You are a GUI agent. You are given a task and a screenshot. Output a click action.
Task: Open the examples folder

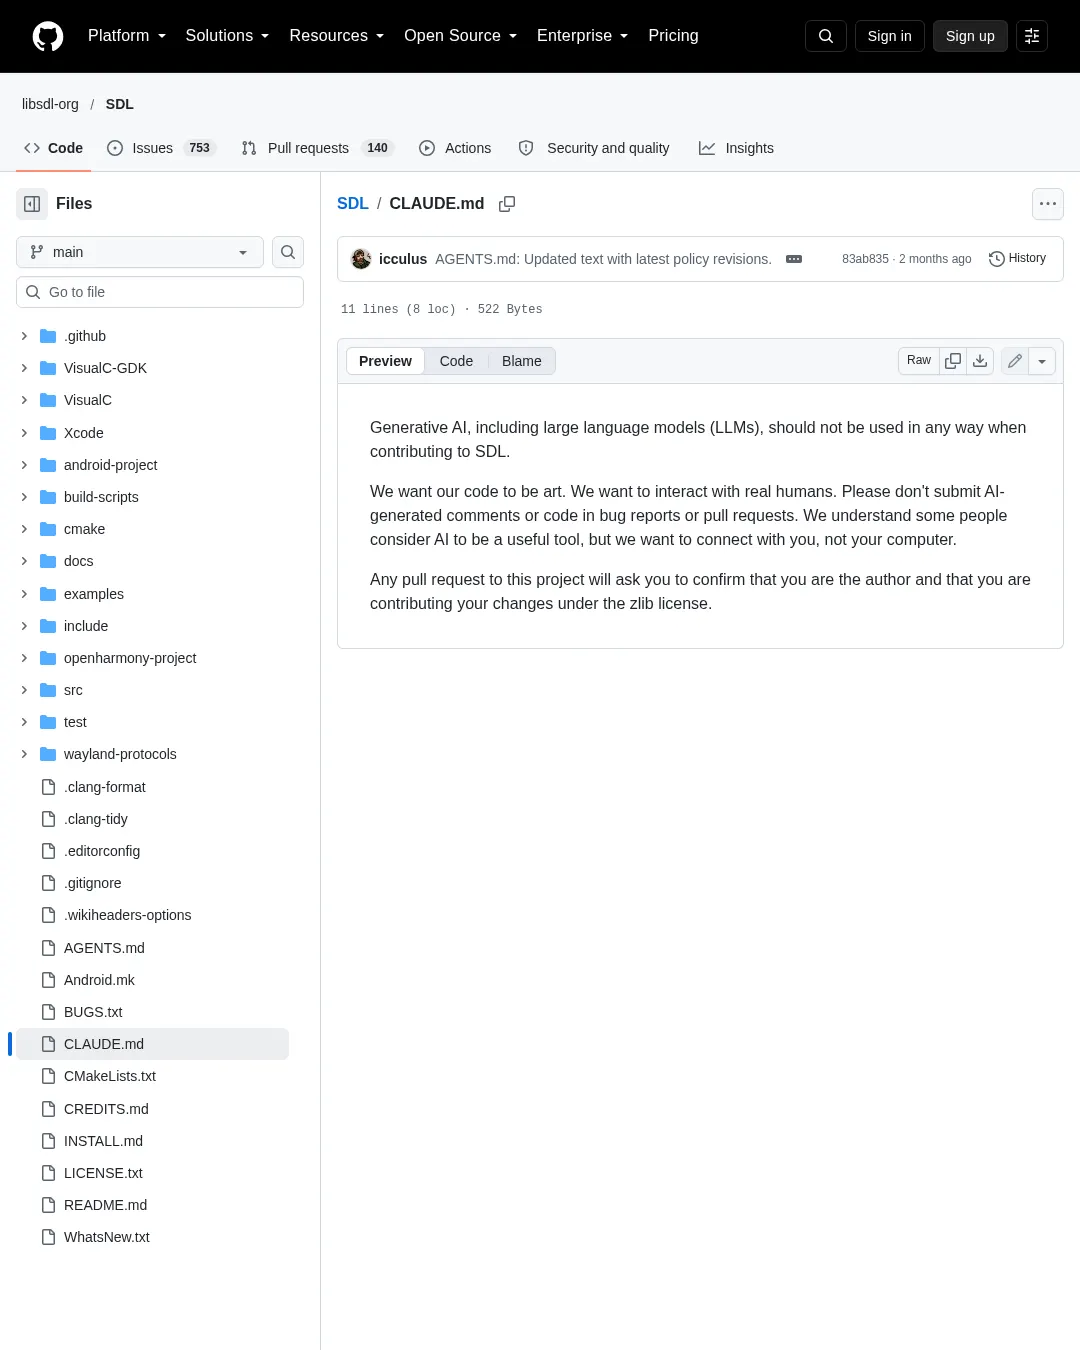(94, 594)
